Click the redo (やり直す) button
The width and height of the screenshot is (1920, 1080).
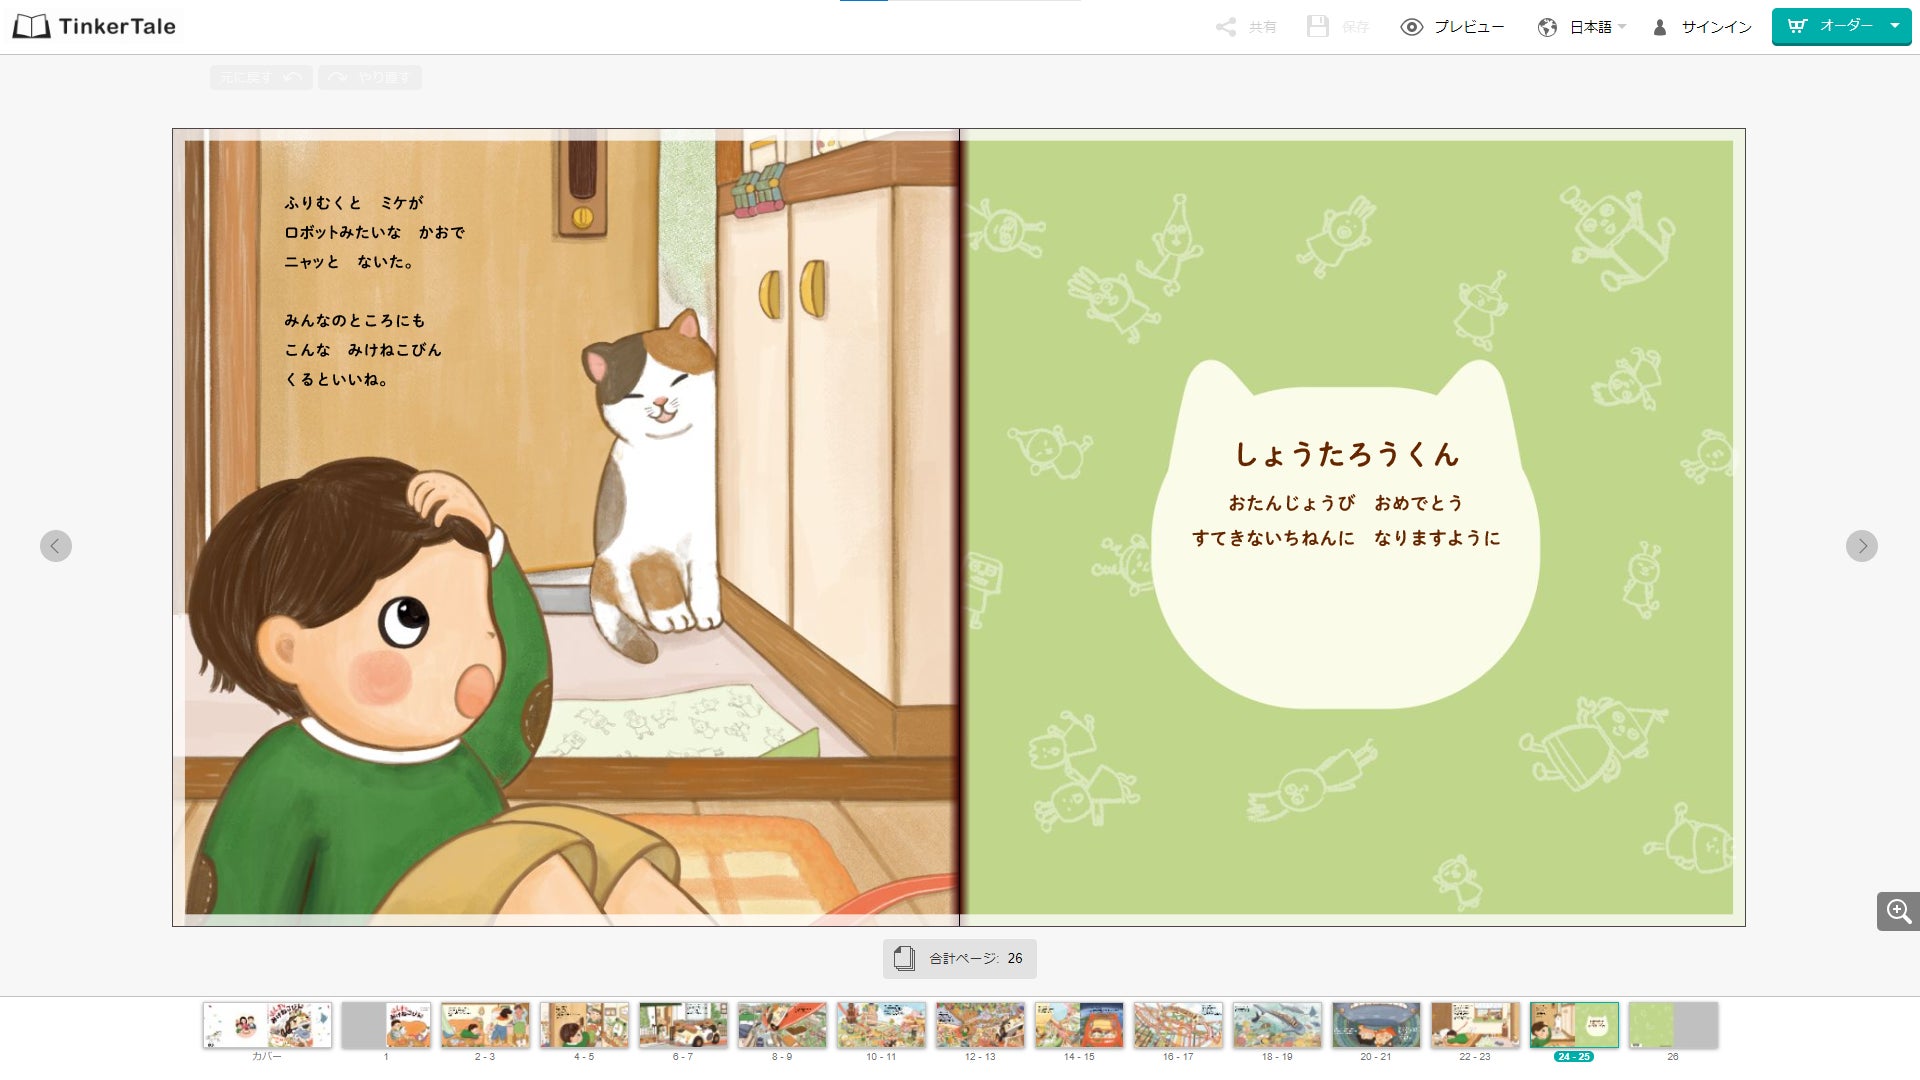point(370,77)
